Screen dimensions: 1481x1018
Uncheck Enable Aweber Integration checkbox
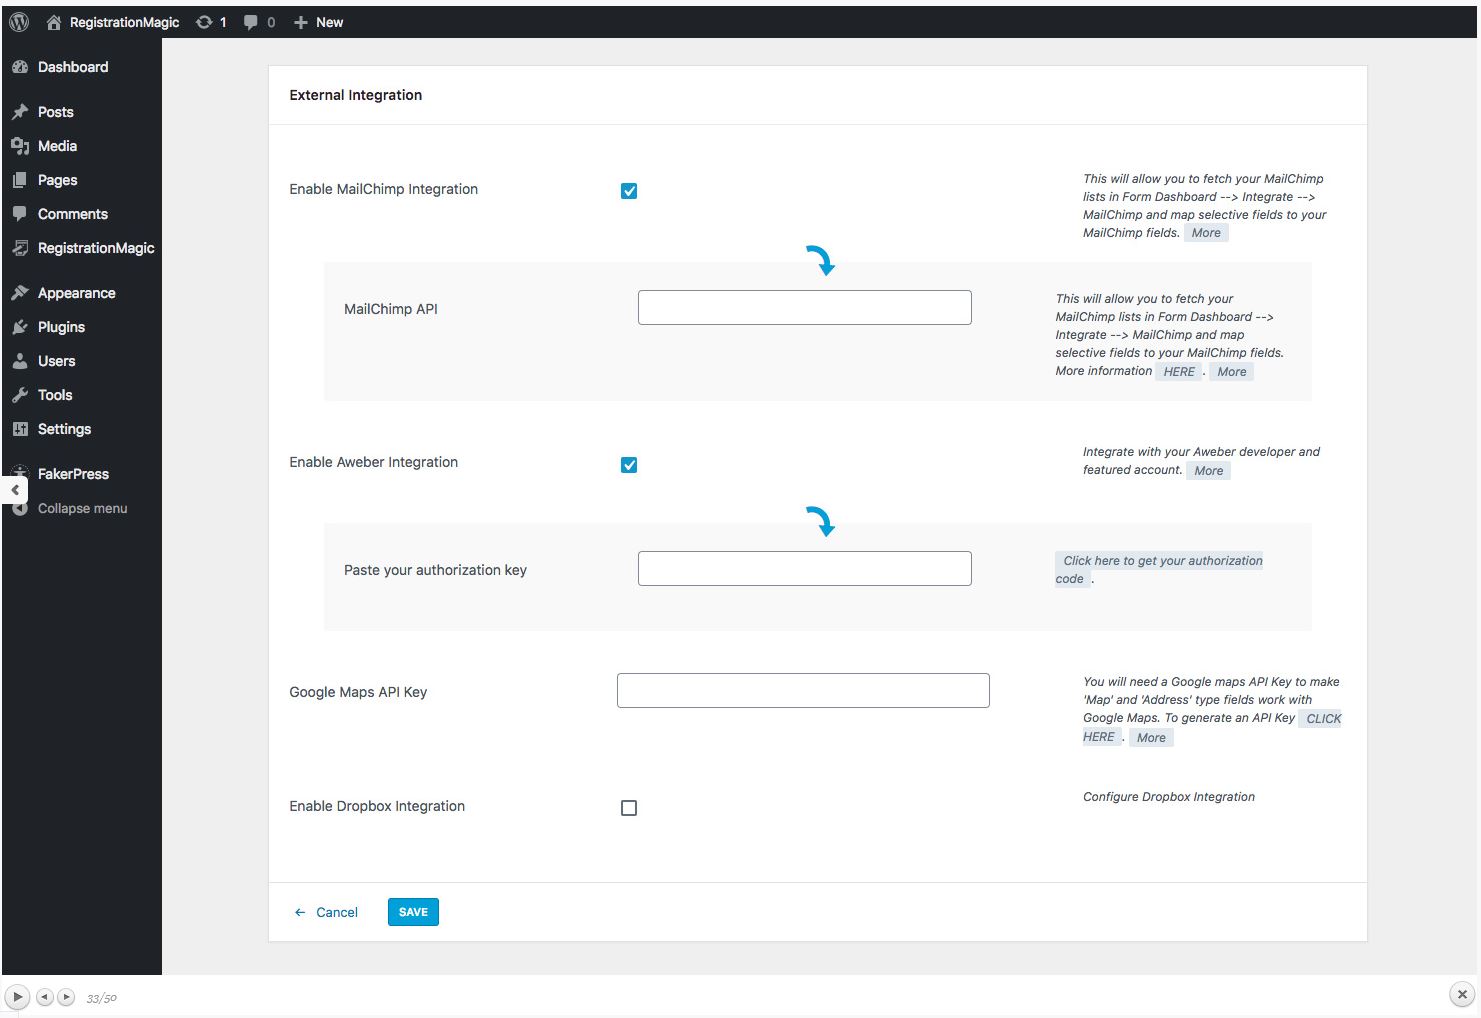(629, 465)
